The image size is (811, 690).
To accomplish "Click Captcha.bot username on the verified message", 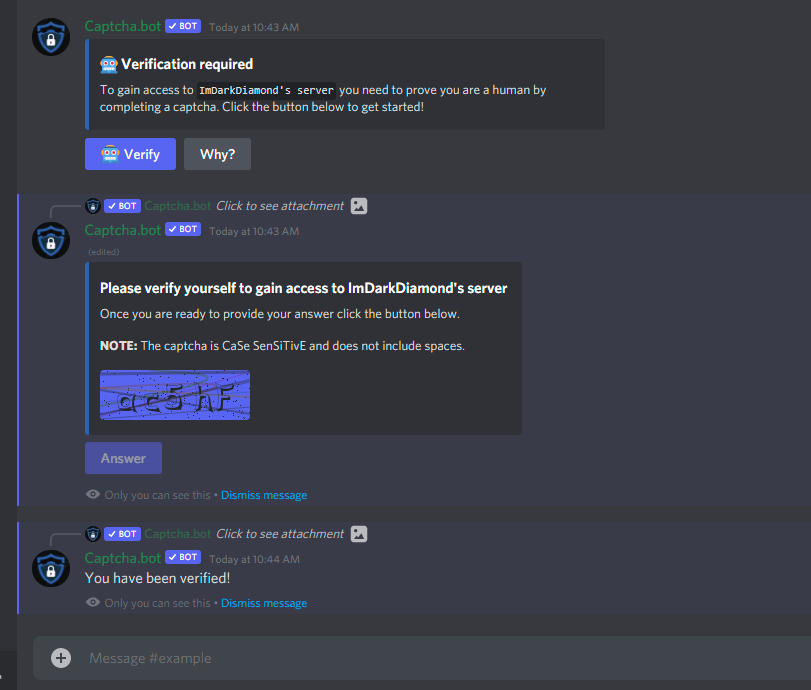I will click(x=123, y=558).
